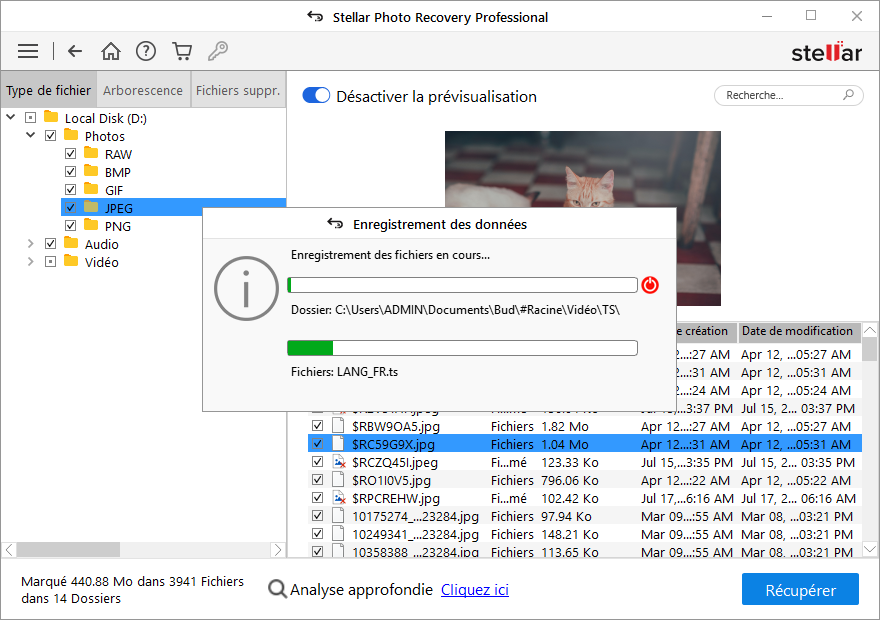Viewport: 880px width, 620px height.
Task: Uncheck the RAW folder checkbox
Action: click(x=70, y=154)
